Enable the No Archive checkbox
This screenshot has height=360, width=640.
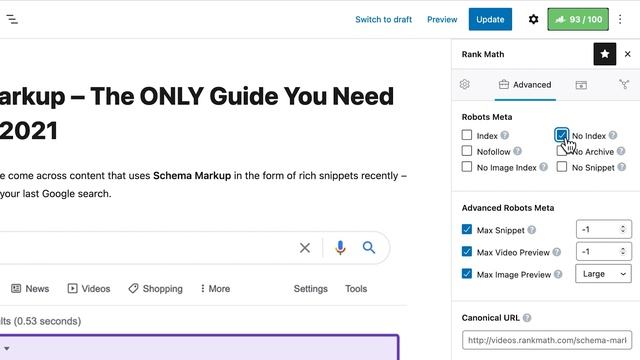tap(562, 151)
